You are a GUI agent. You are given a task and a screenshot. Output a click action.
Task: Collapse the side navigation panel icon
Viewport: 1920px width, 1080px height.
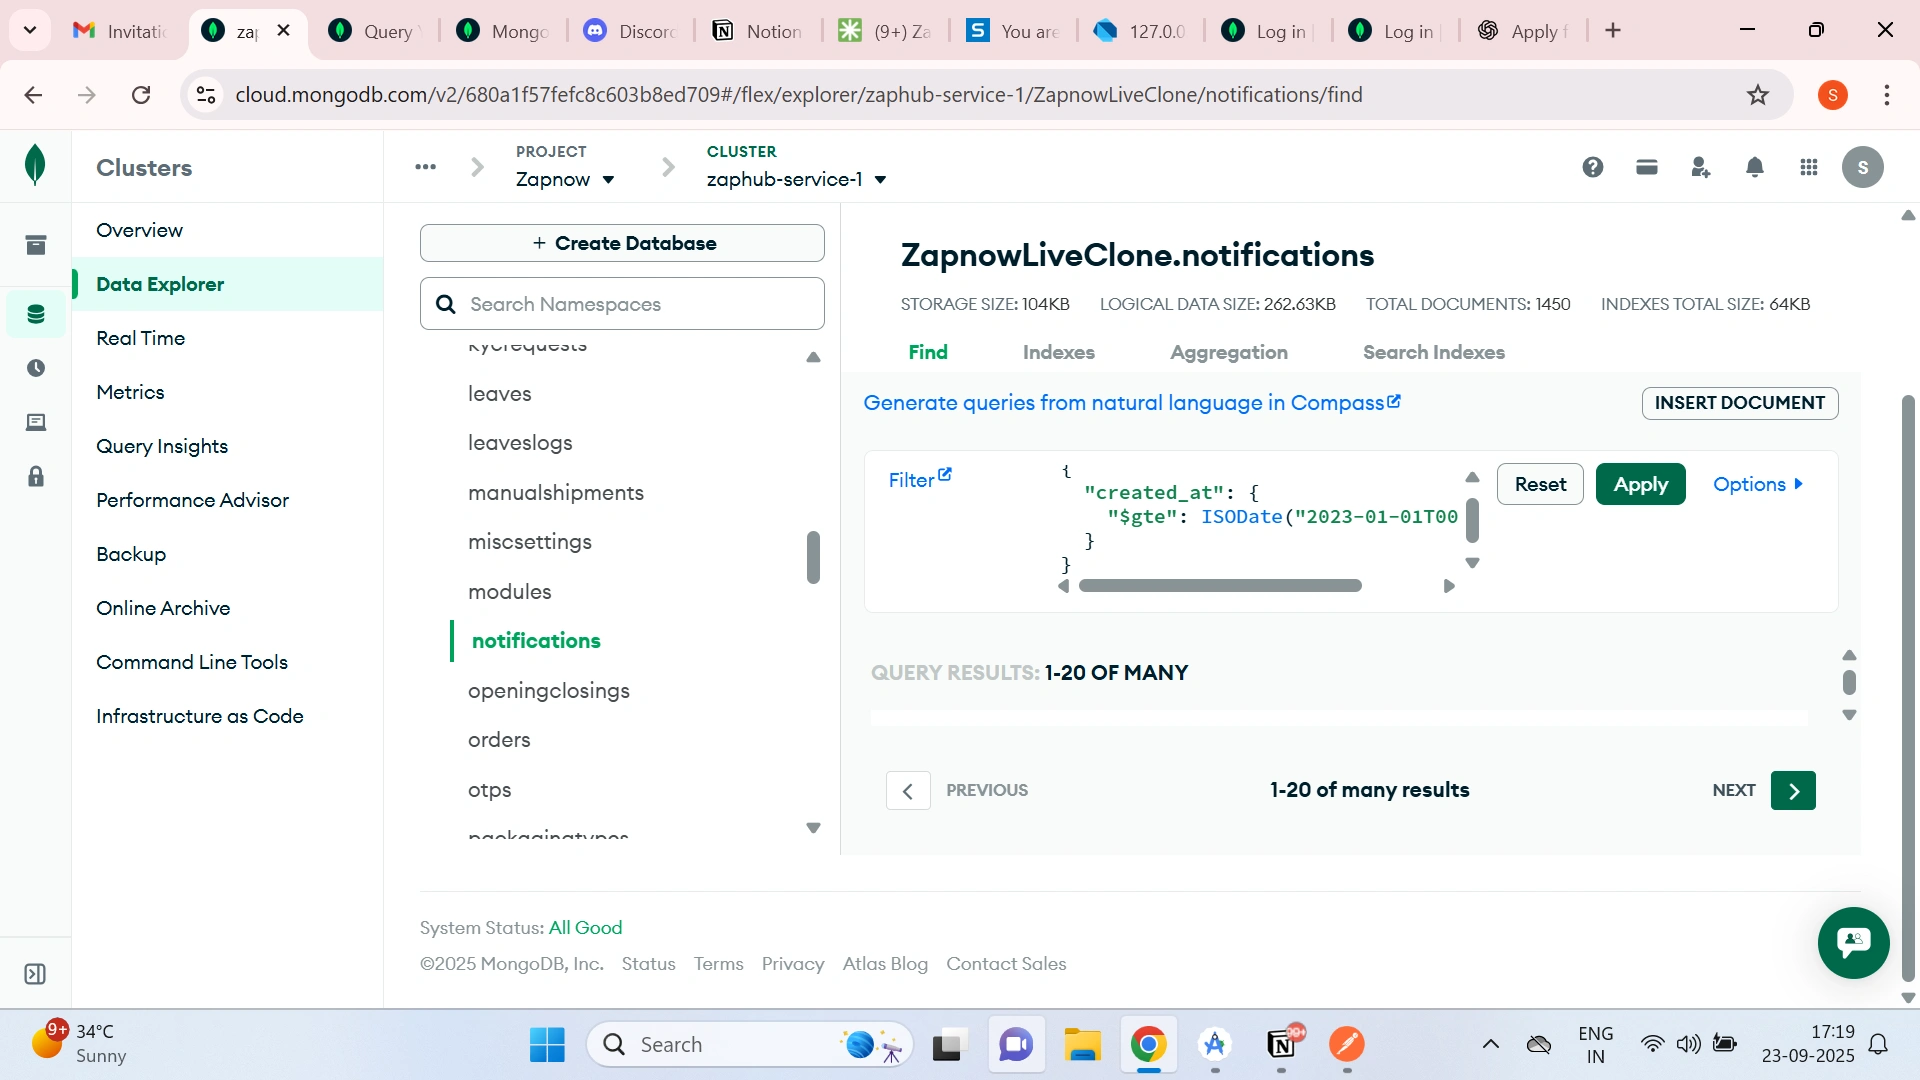tap(35, 974)
